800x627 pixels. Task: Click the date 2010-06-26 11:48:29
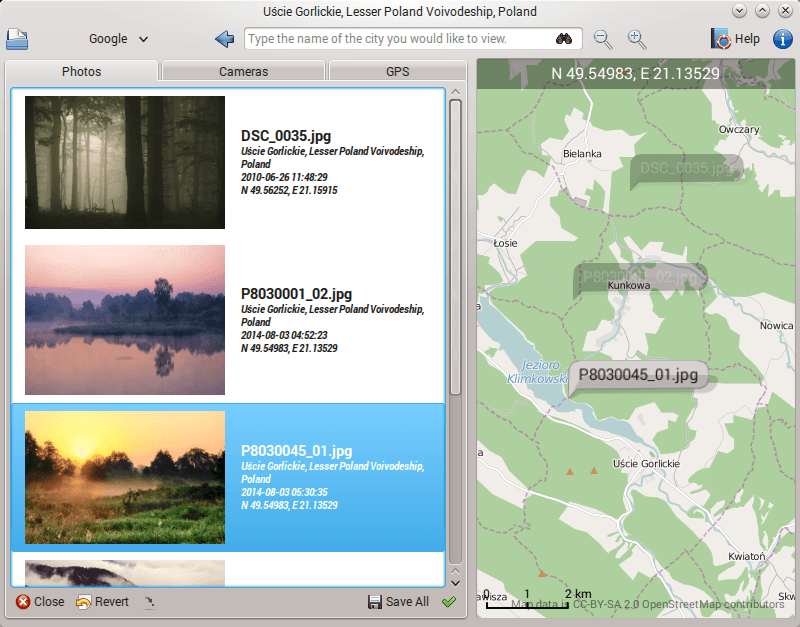(x=284, y=177)
